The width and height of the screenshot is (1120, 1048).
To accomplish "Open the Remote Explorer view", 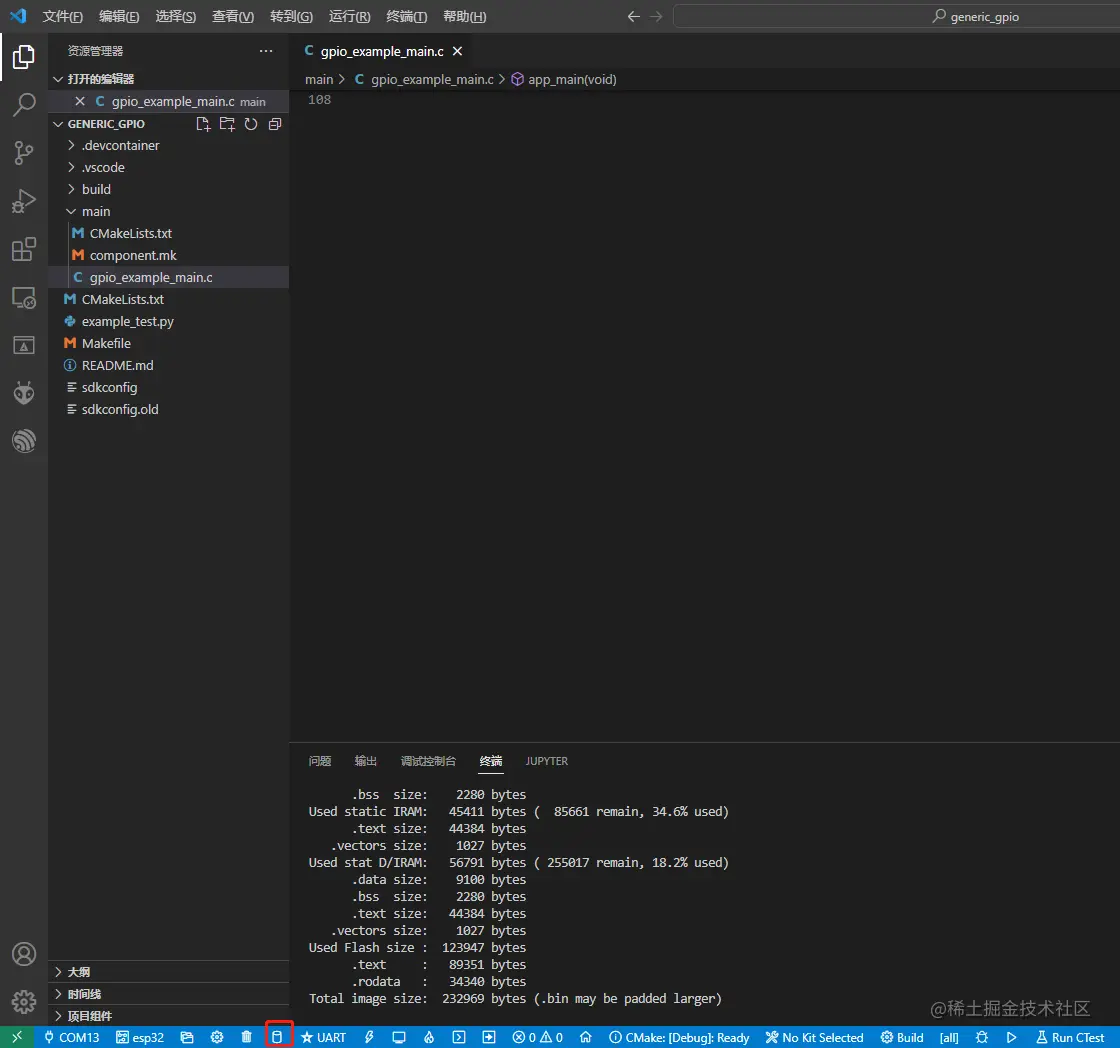I will coord(24,297).
